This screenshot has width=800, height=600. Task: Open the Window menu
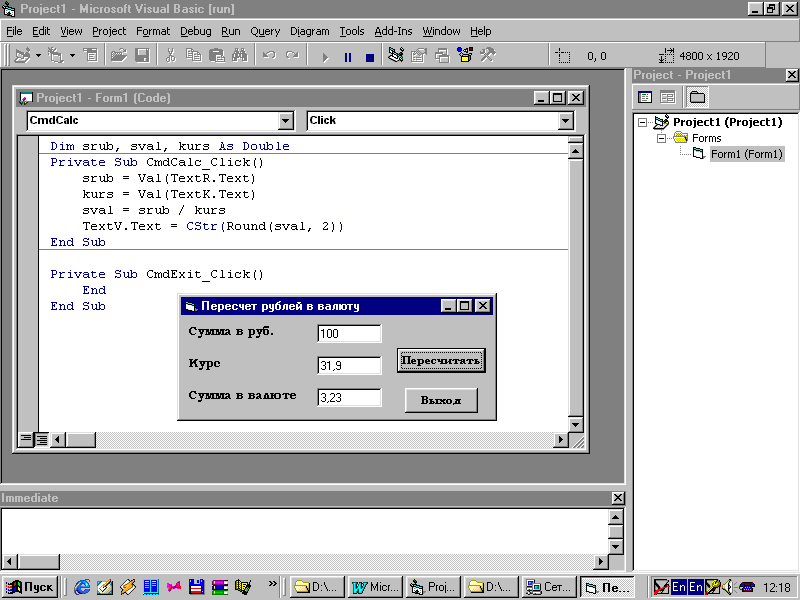(x=441, y=32)
